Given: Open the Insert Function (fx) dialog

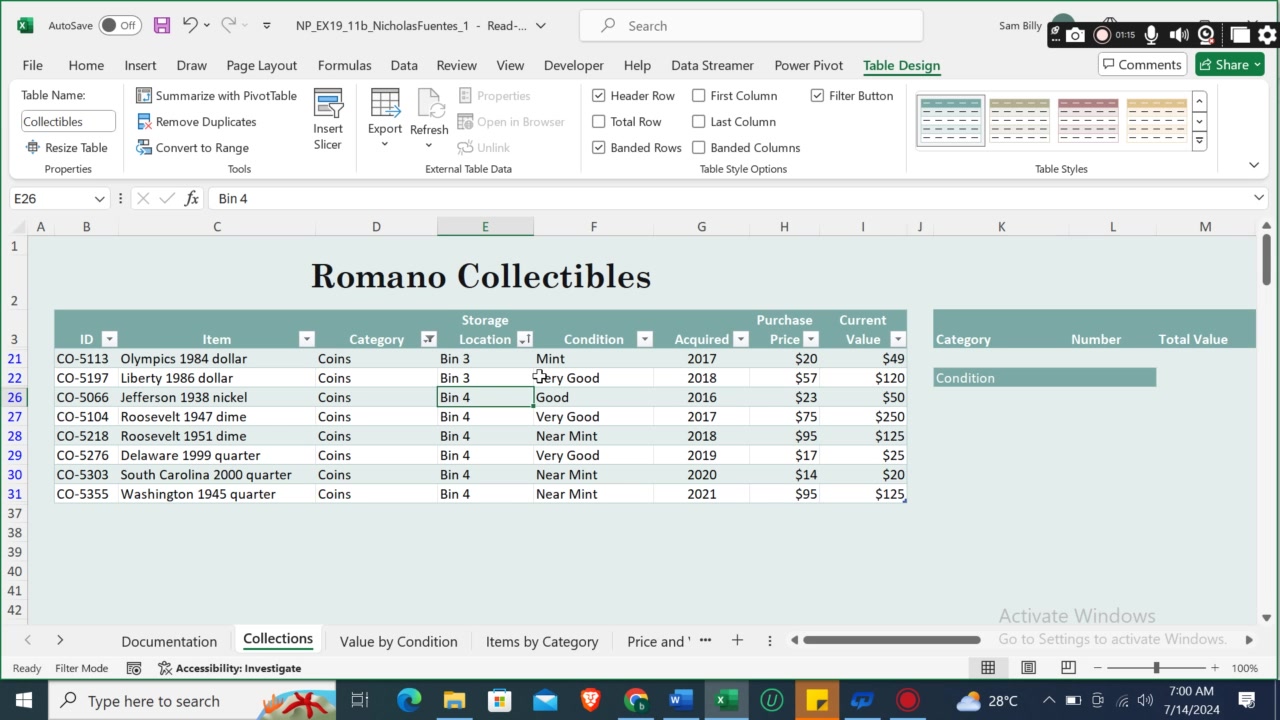Looking at the screenshot, I should [192, 198].
